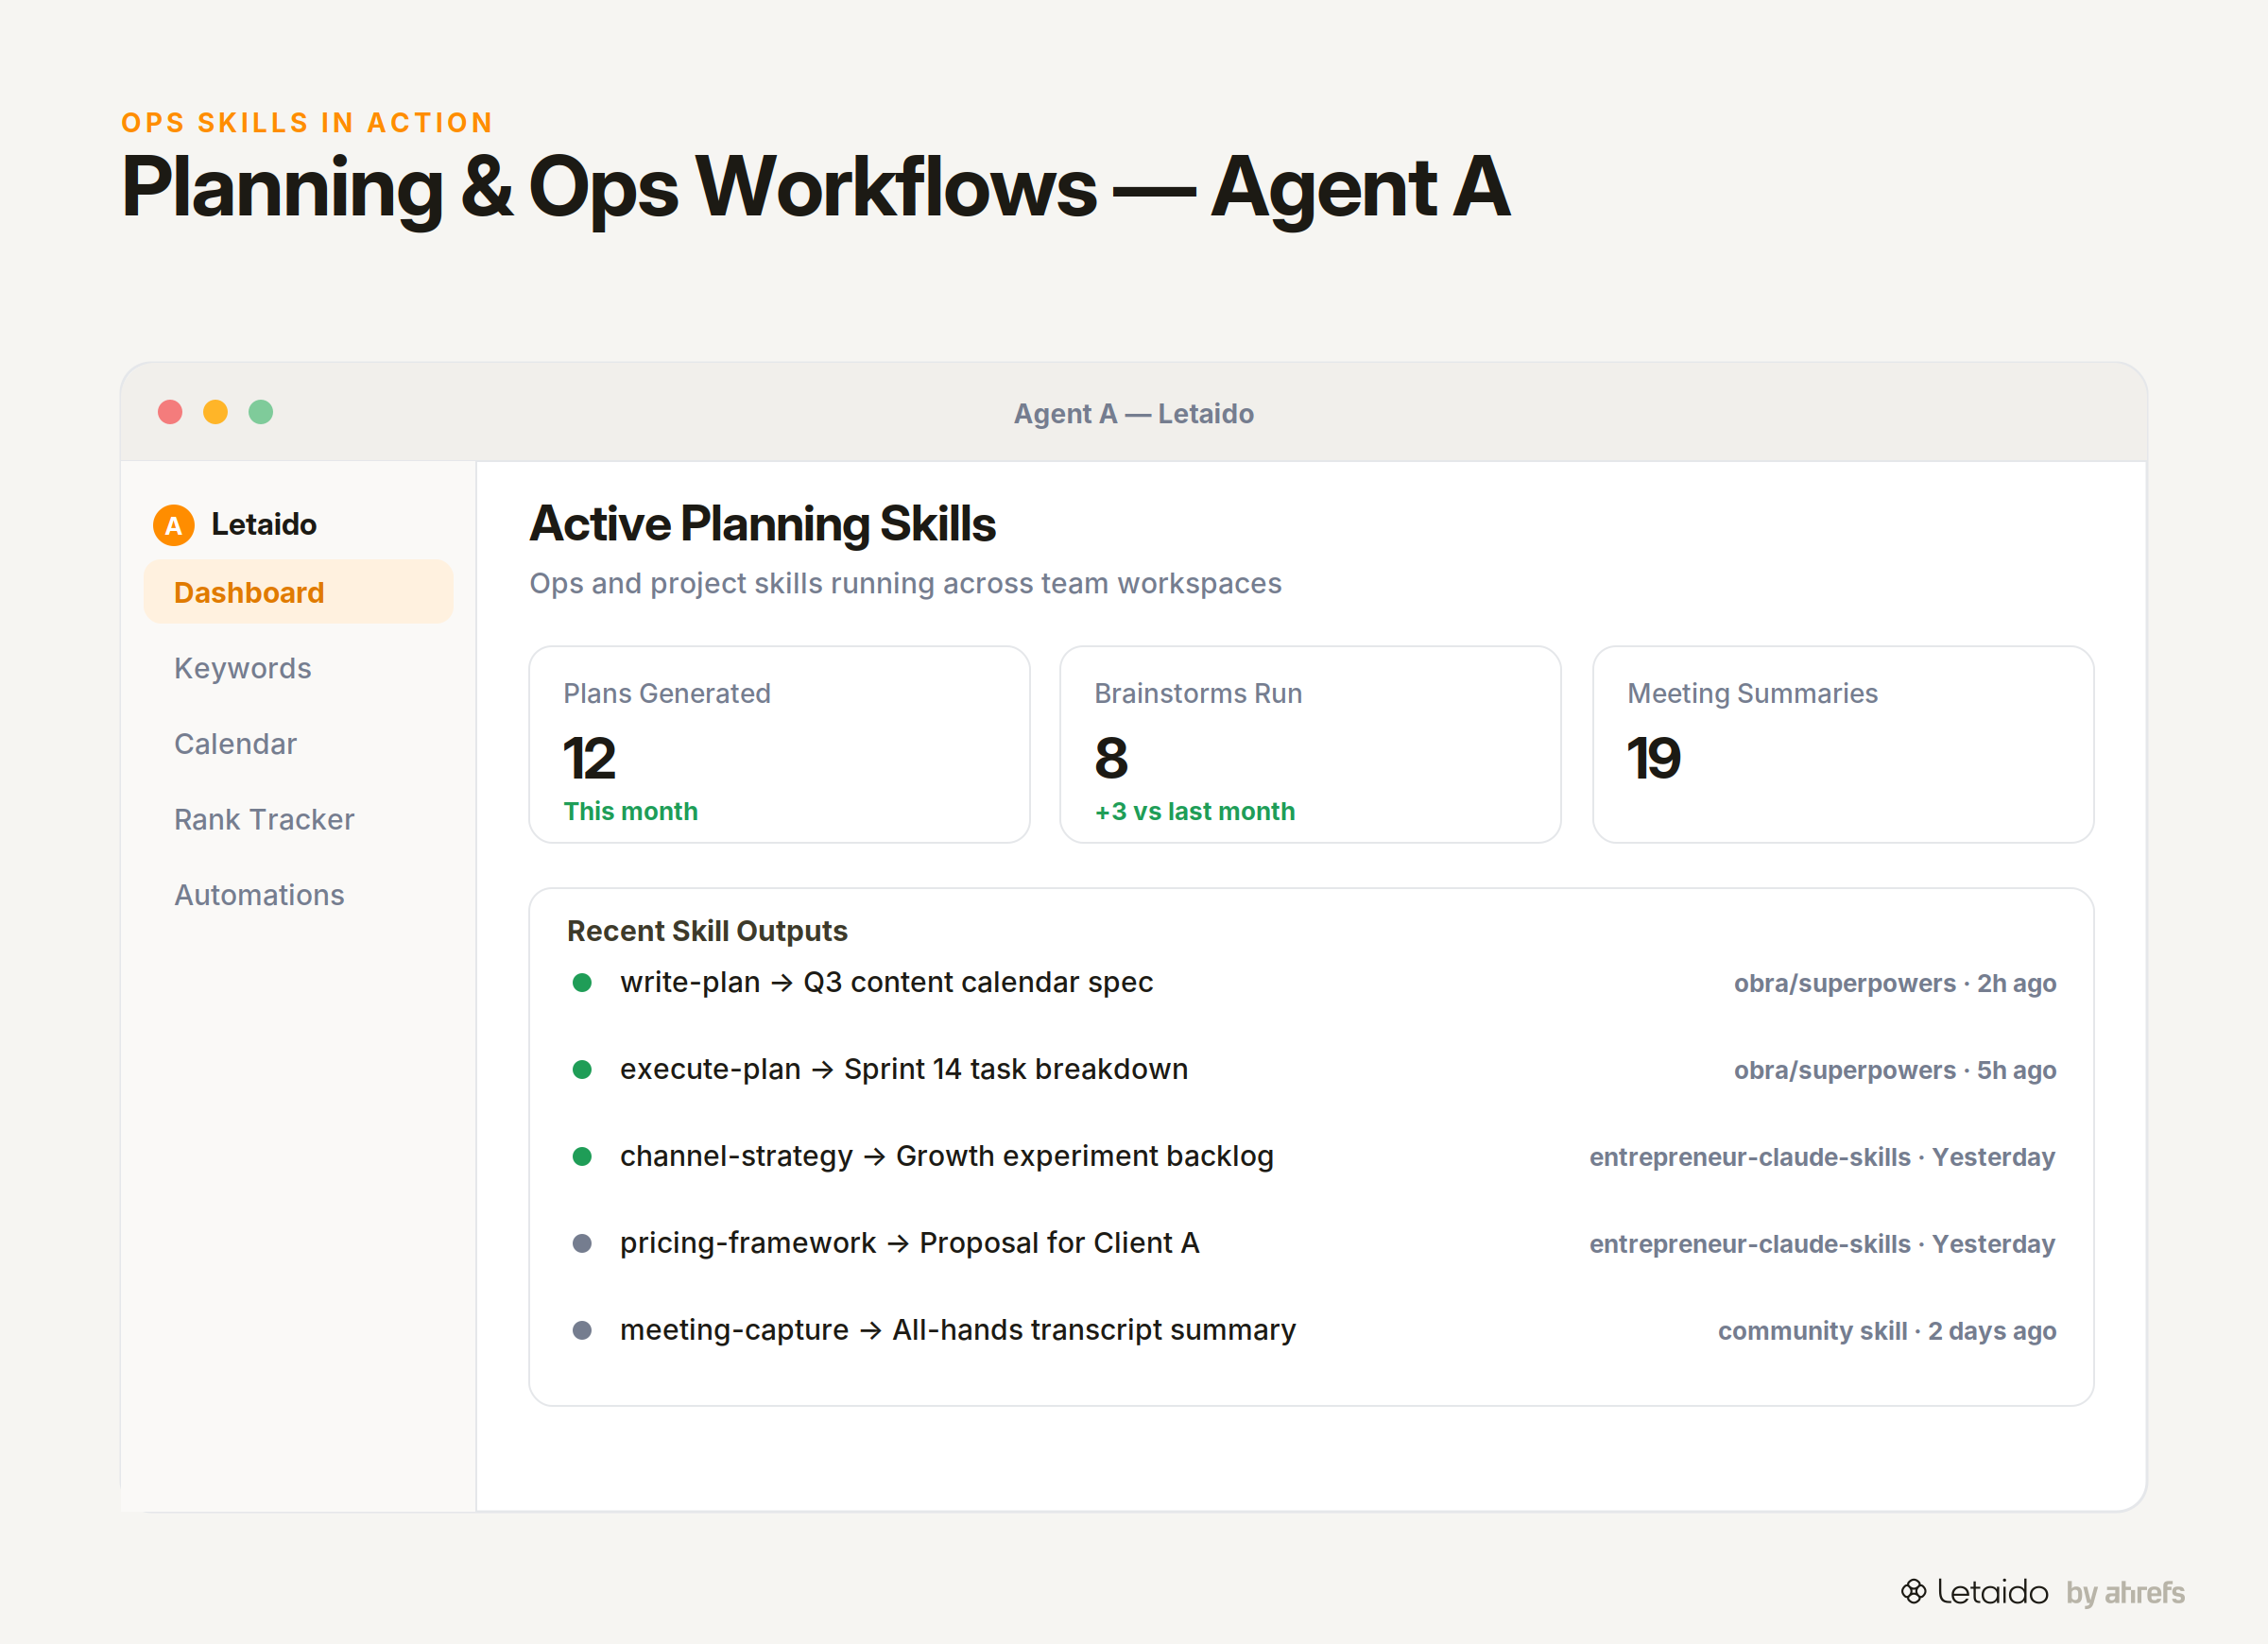Viewport: 2268px width, 1644px height.
Task: Open the Meeting Summaries stat card
Action: coord(1842,744)
